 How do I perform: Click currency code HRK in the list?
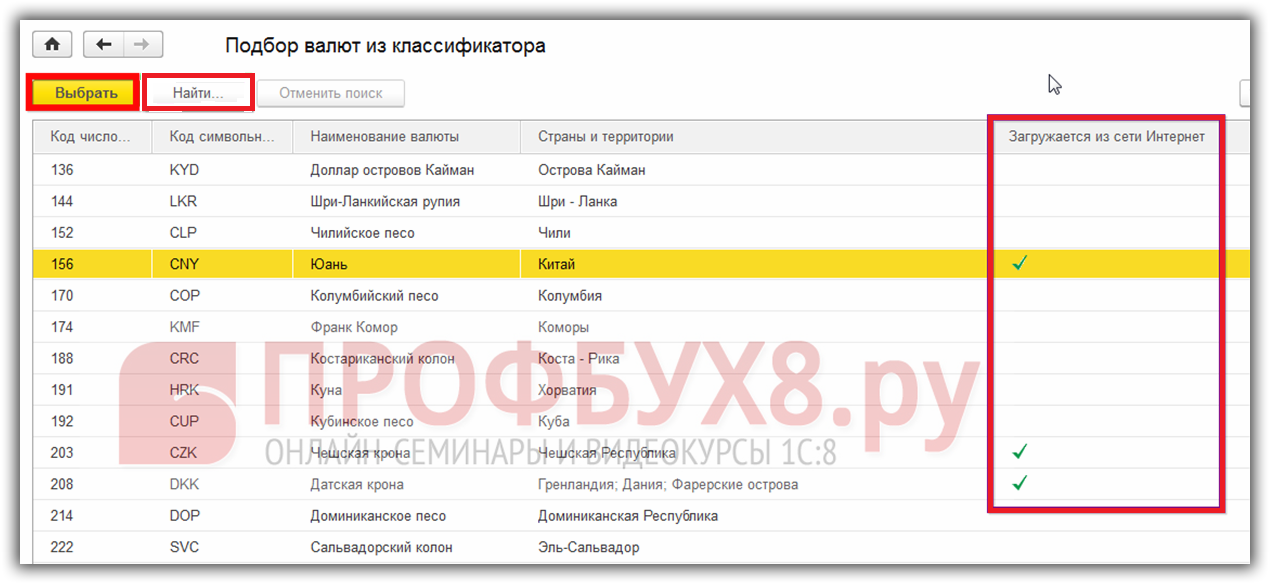coord(184,390)
